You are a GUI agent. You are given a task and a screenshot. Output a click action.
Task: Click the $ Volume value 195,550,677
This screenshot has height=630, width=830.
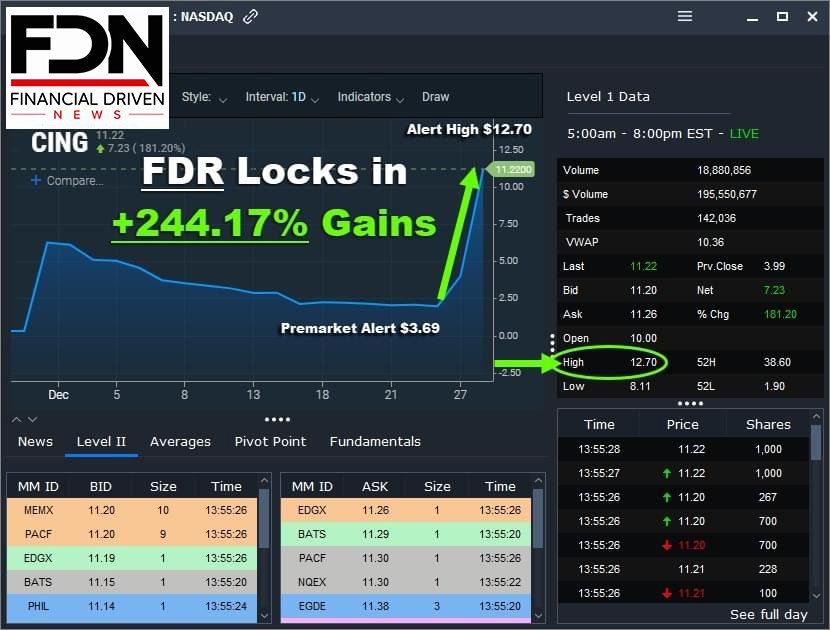[x=727, y=194]
